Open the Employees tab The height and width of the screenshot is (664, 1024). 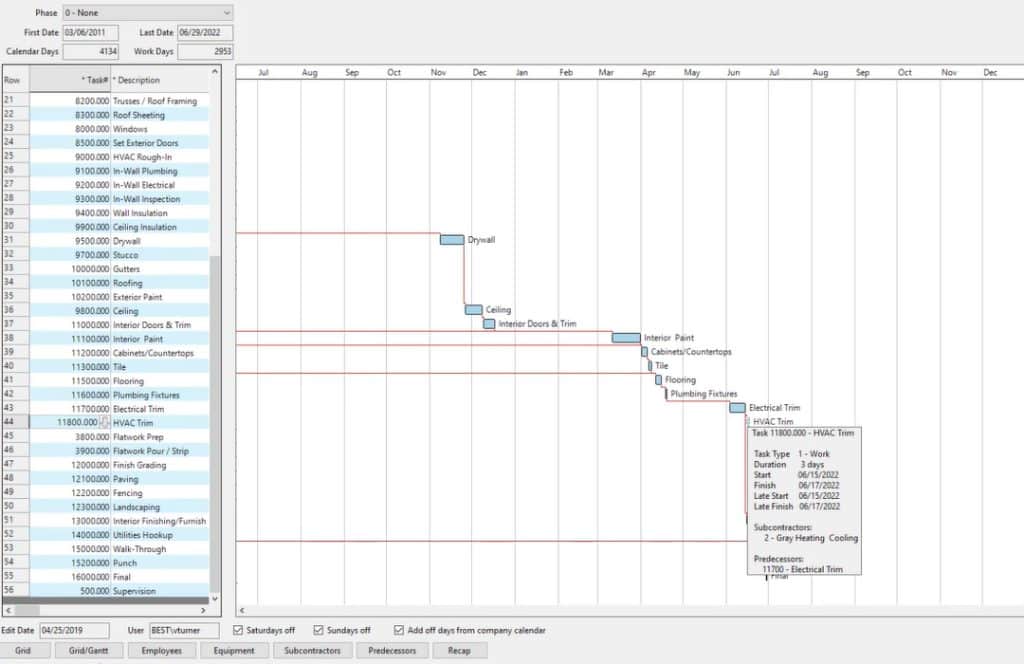tap(161, 651)
